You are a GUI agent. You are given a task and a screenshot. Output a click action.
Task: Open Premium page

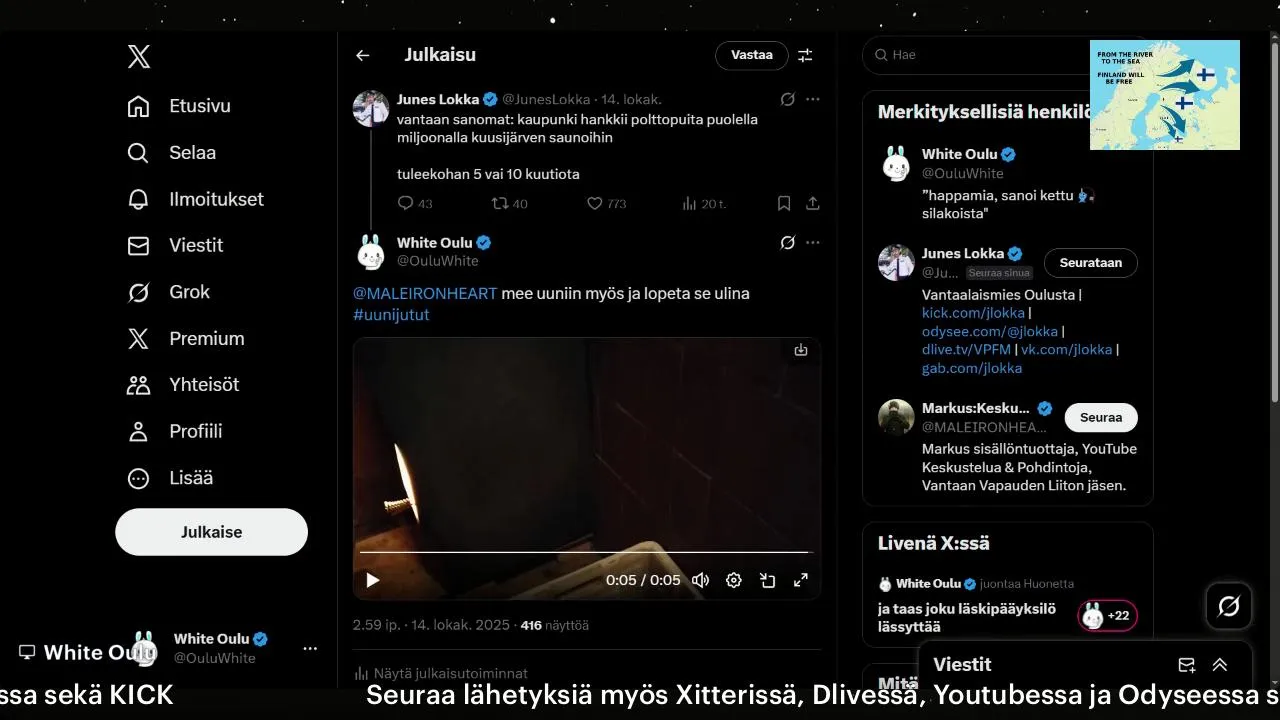[187, 338]
